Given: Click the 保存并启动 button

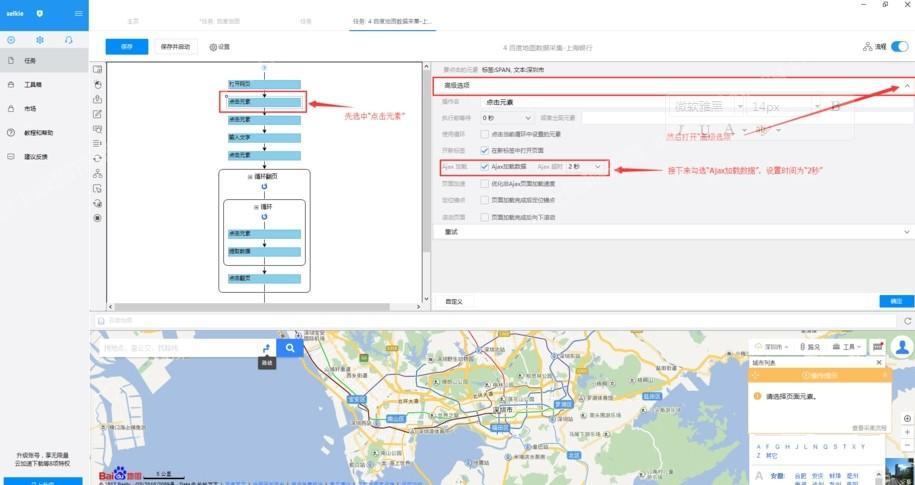Looking at the screenshot, I should tap(176, 47).
